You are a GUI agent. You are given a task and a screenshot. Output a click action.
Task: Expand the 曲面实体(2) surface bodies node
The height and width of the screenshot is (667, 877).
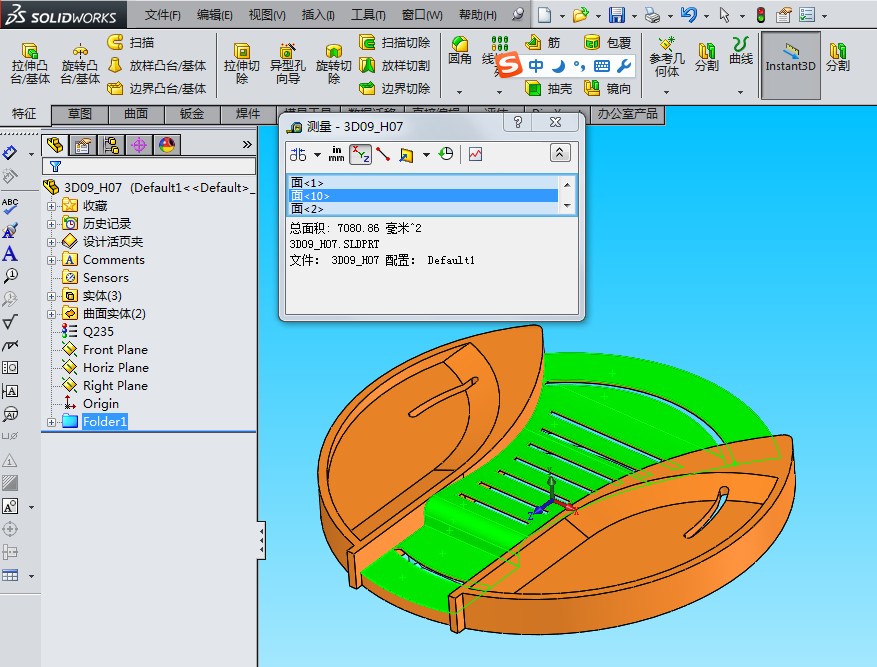(52, 314)
